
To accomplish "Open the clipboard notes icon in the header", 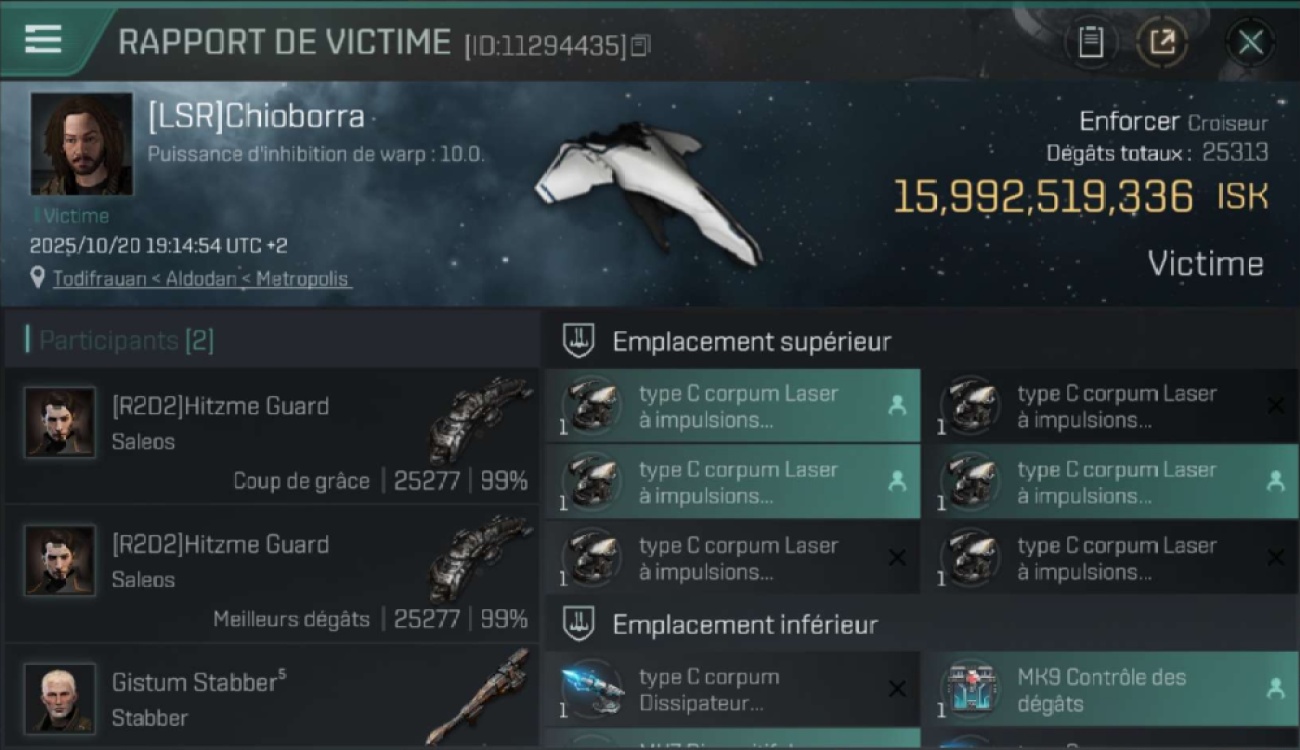I will (x=1091, y=42).
